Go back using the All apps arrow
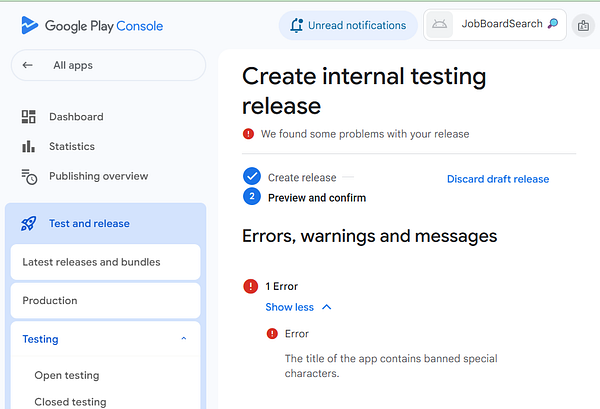 click(27, 65)
